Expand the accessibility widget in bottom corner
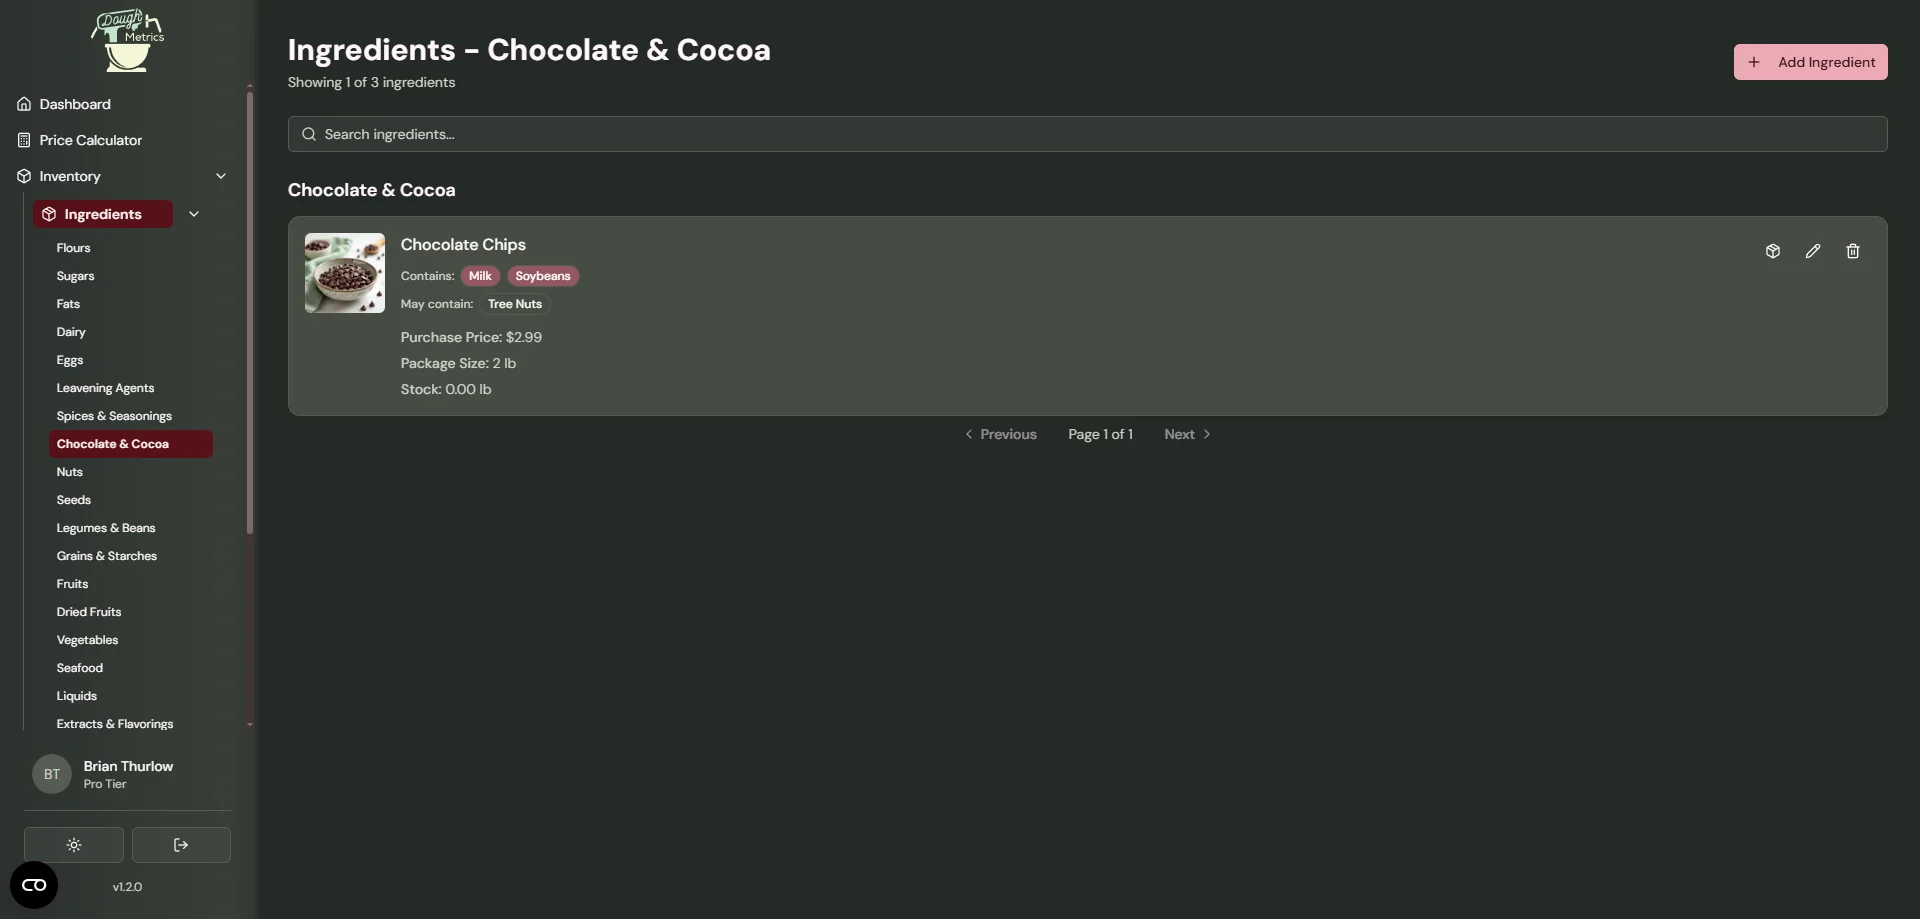 (33, 885)
